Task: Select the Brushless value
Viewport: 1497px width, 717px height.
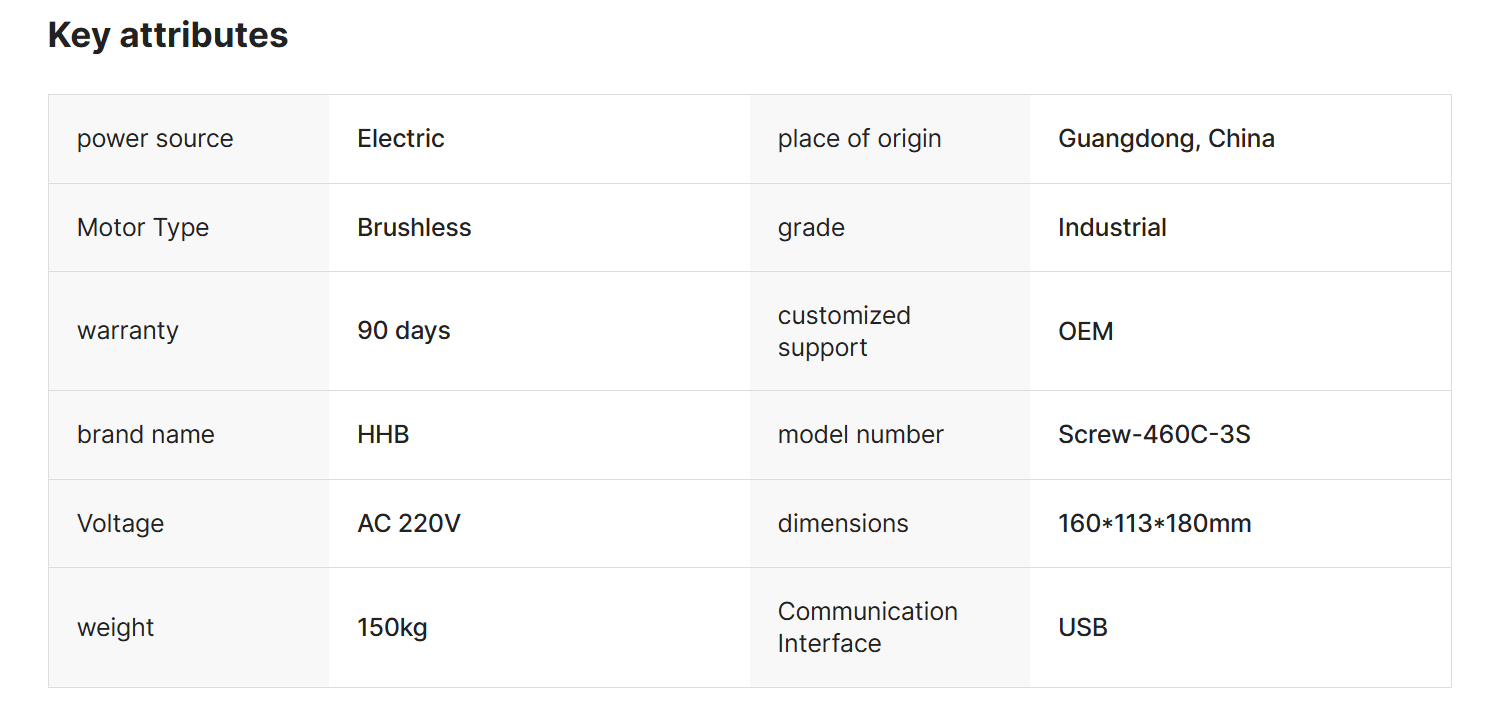Action: [x=414, y=228]
